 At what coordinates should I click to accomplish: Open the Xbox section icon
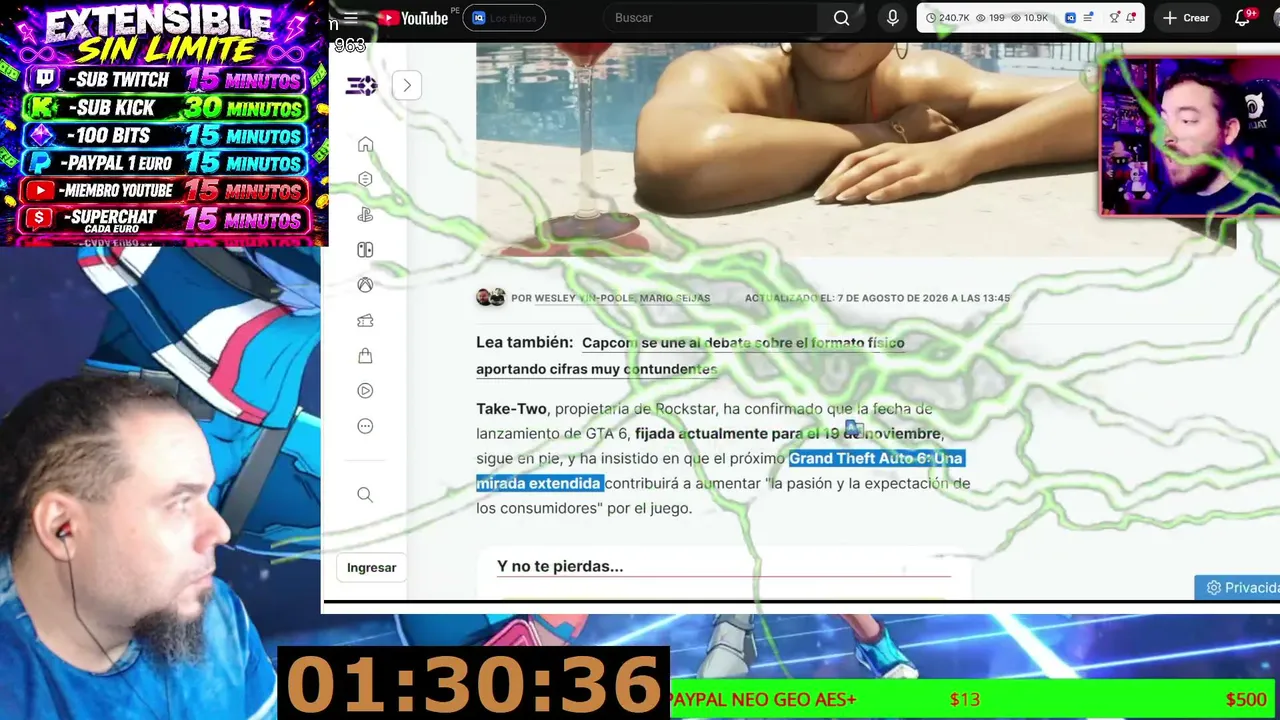pos(365,285)
